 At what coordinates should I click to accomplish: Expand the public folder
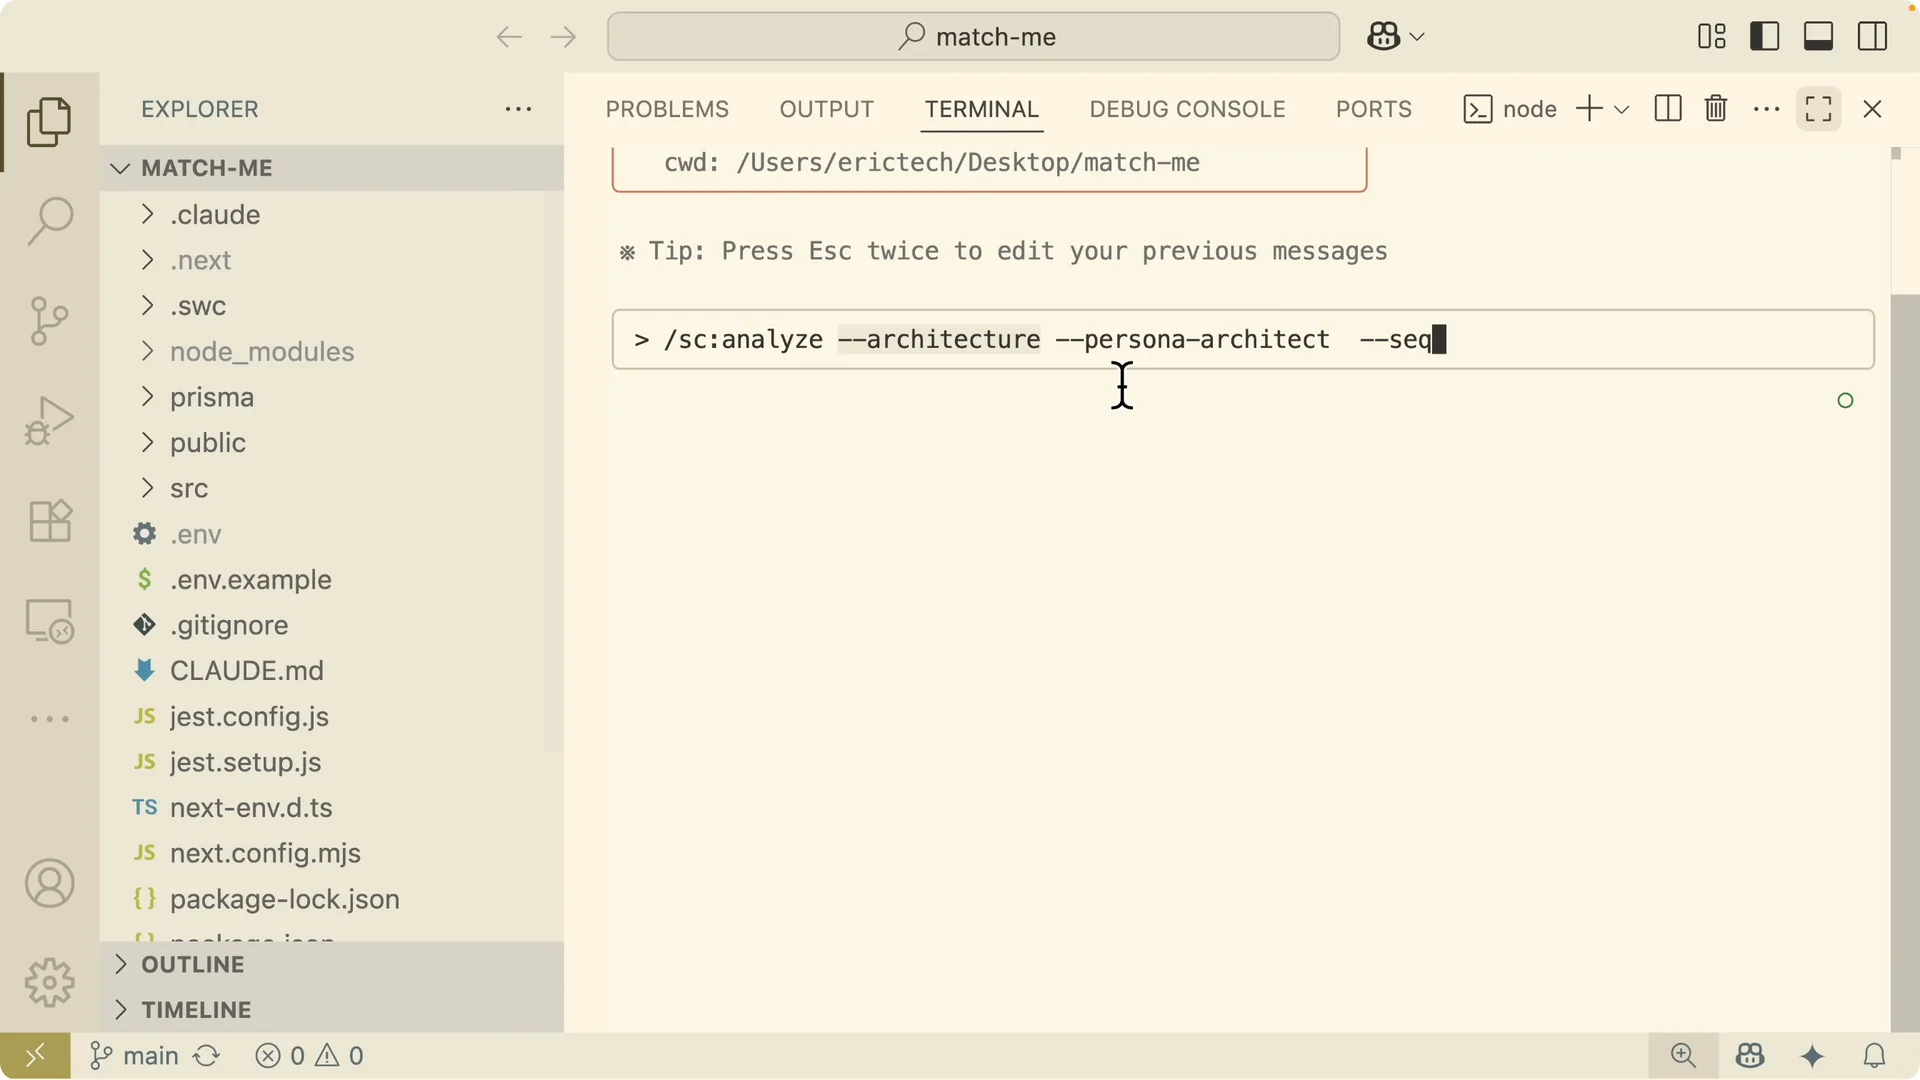[332, 443]
